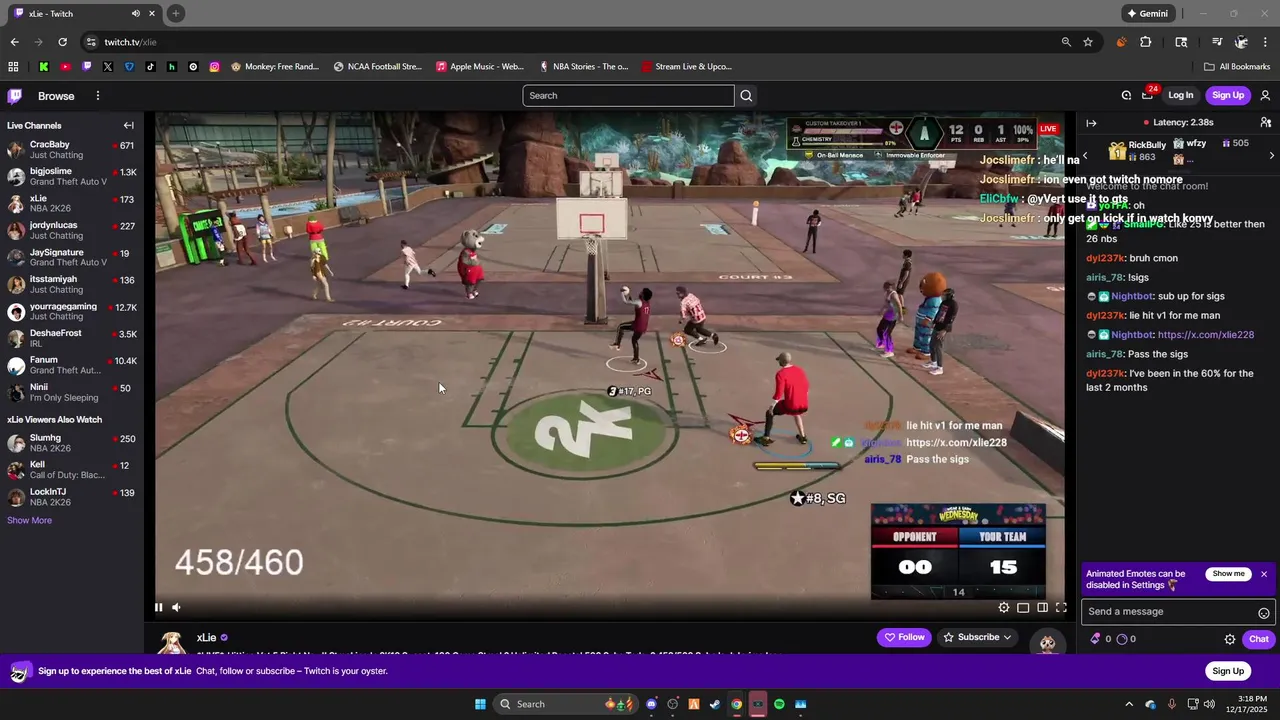Open Steam from the taskbar
The height and width of the screenshot is (720, 1280).
coord(714,704)
